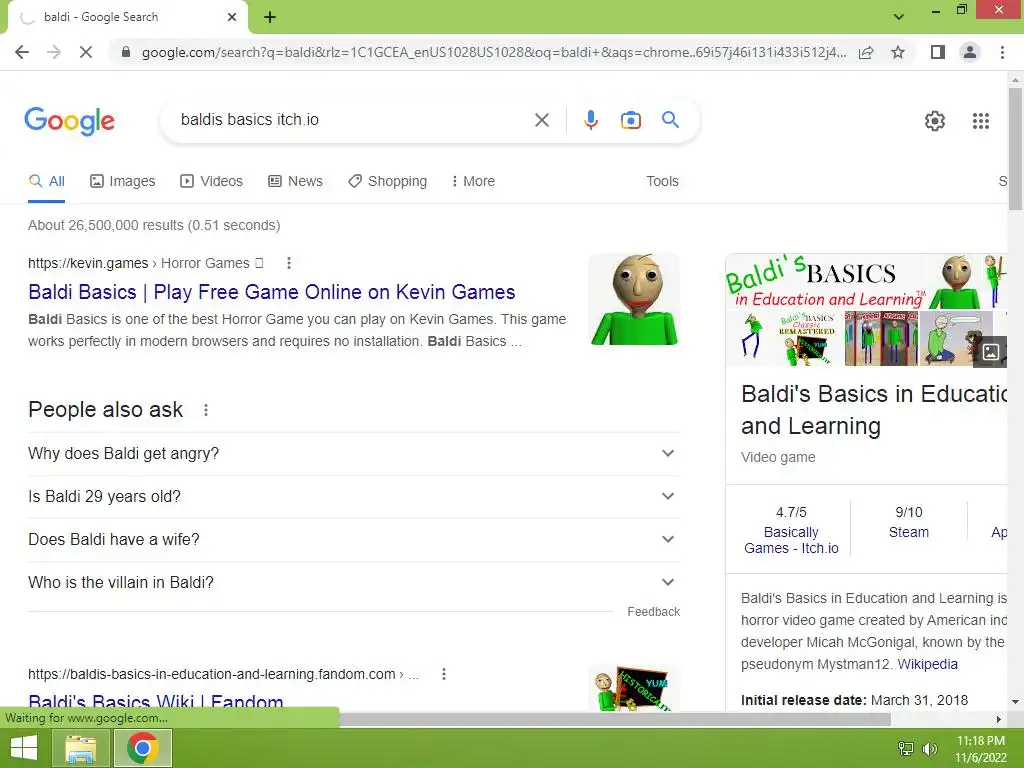The height and width of the screenshot is (768, 1024).
Task: Stop loading the page
Action: (x=86, y=52)
